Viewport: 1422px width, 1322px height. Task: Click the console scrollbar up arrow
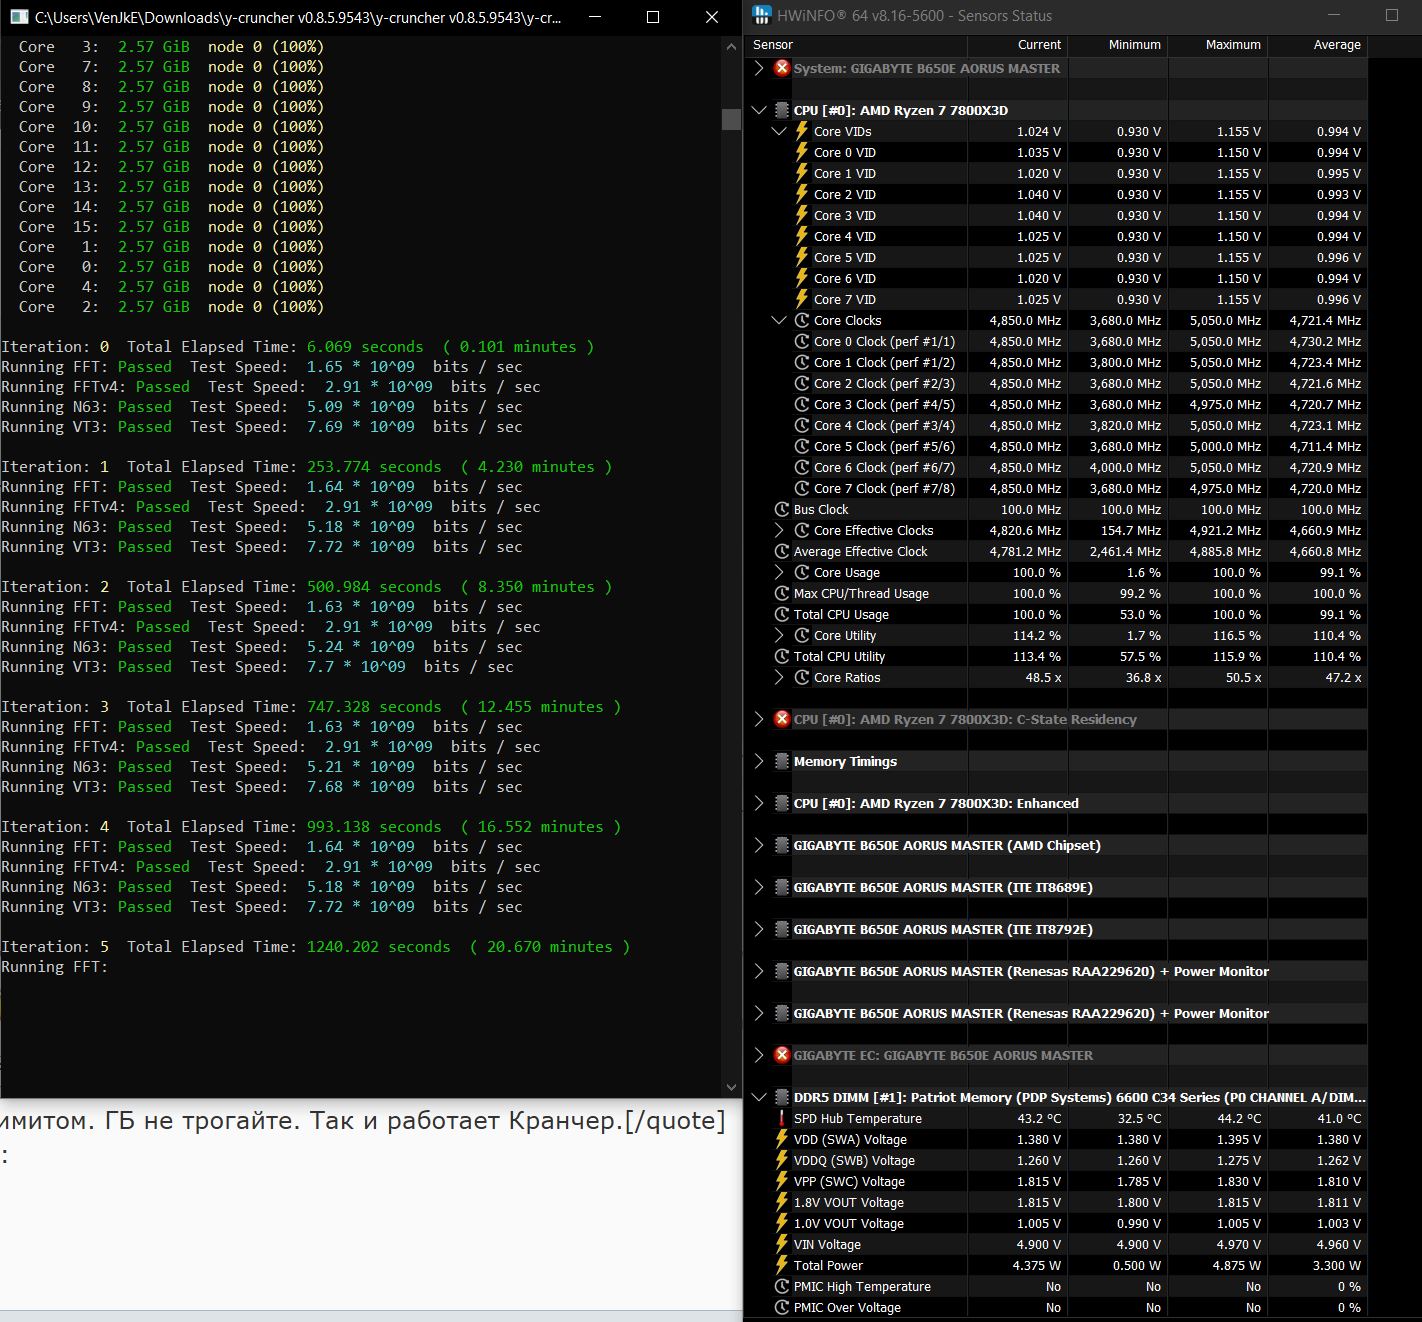pyautogui.click(x=731, y=47)
